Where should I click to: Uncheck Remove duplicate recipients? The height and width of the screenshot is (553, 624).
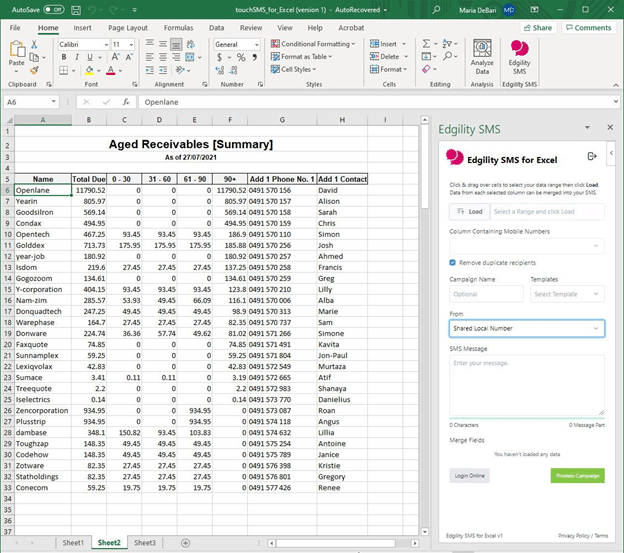pos(453,263)
